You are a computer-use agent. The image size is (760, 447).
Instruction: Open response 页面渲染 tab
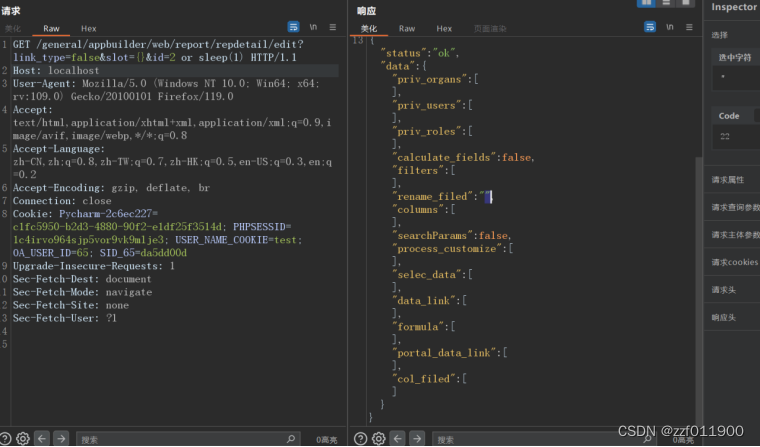[x=490, y=29]
